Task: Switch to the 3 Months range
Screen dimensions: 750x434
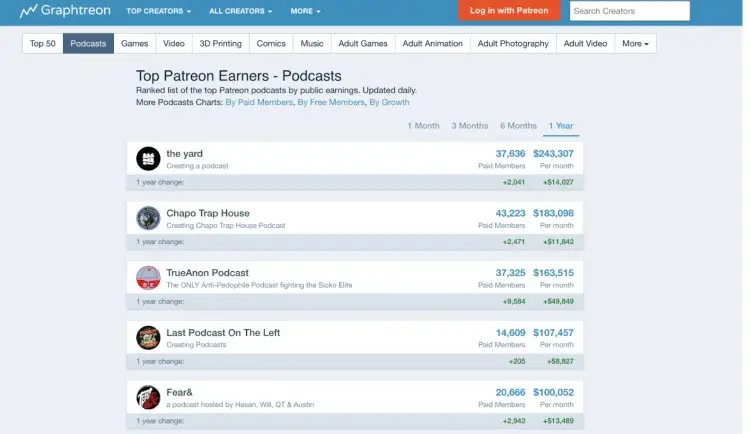Action: click(x=470, y=126)
